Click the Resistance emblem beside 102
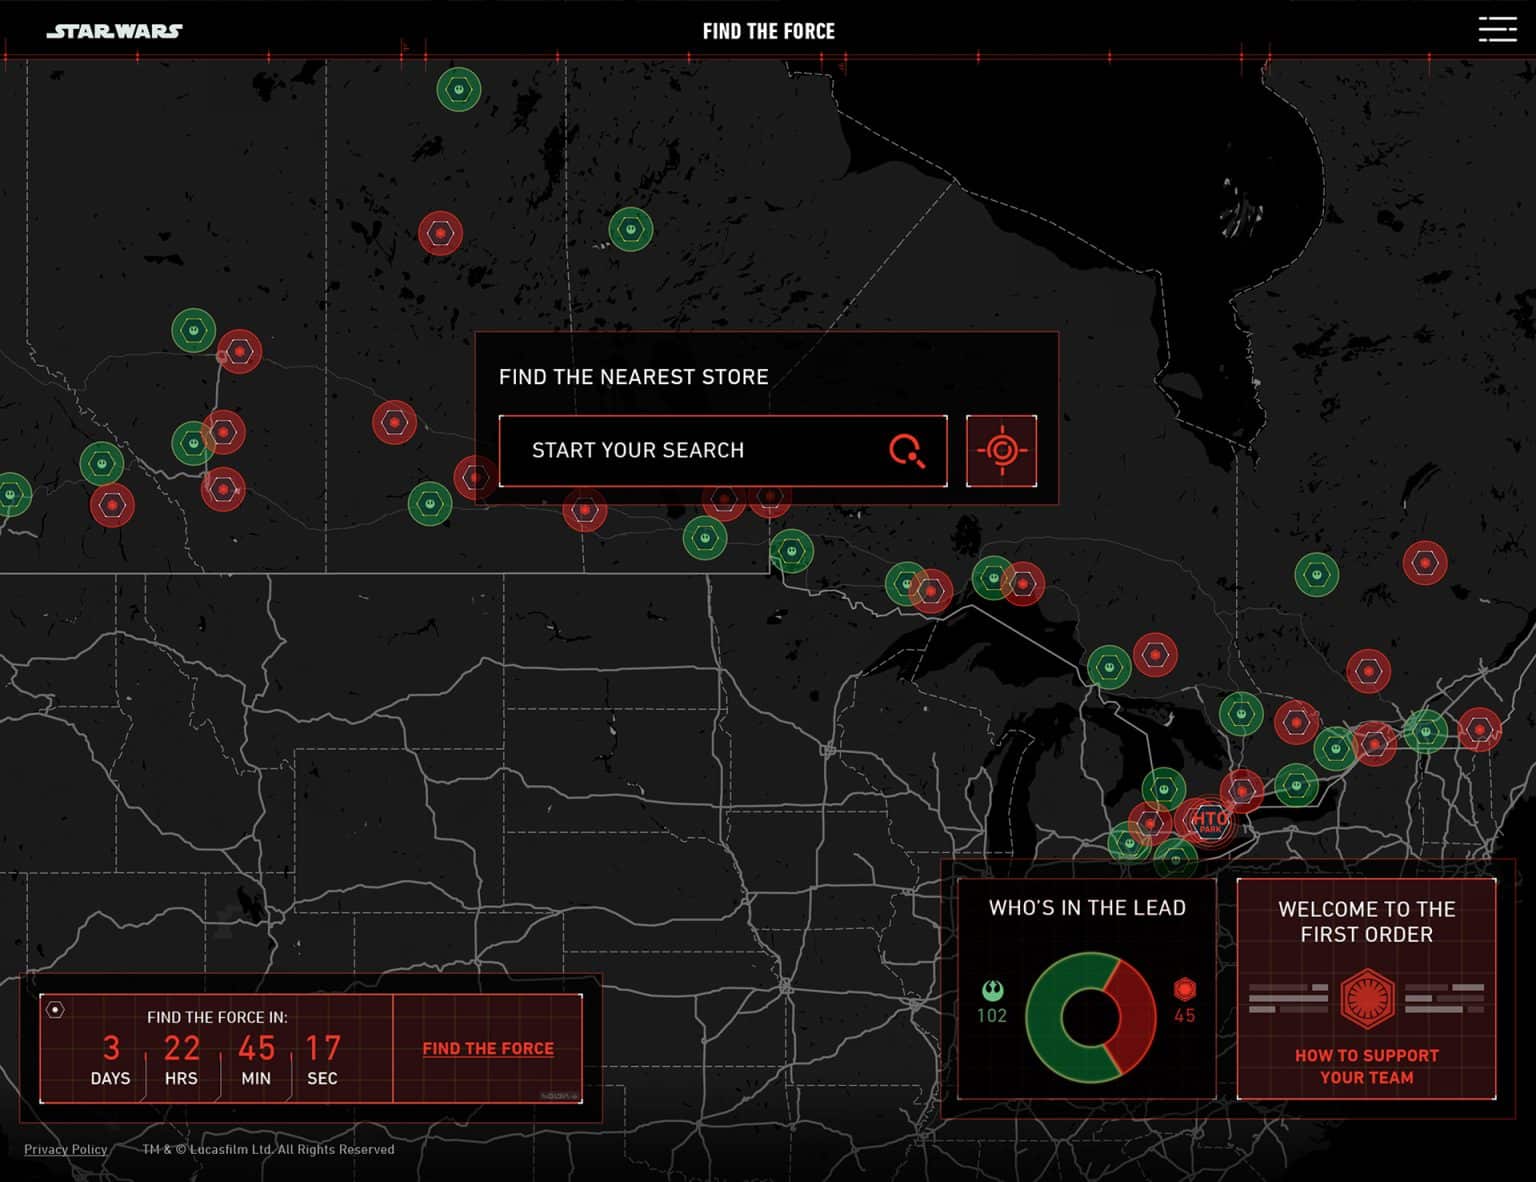1536x1182 pixels. (992, 990)
